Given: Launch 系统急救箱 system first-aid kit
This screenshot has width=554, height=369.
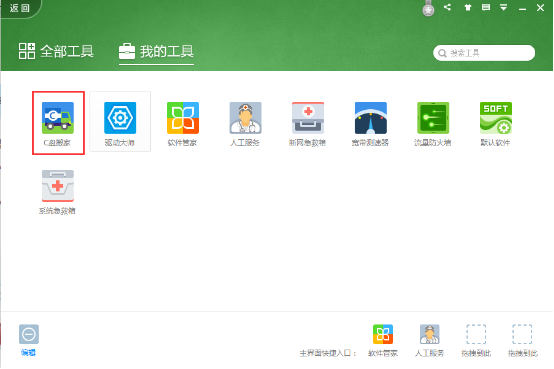Looking at the screenshot, I should click(58, 192).
